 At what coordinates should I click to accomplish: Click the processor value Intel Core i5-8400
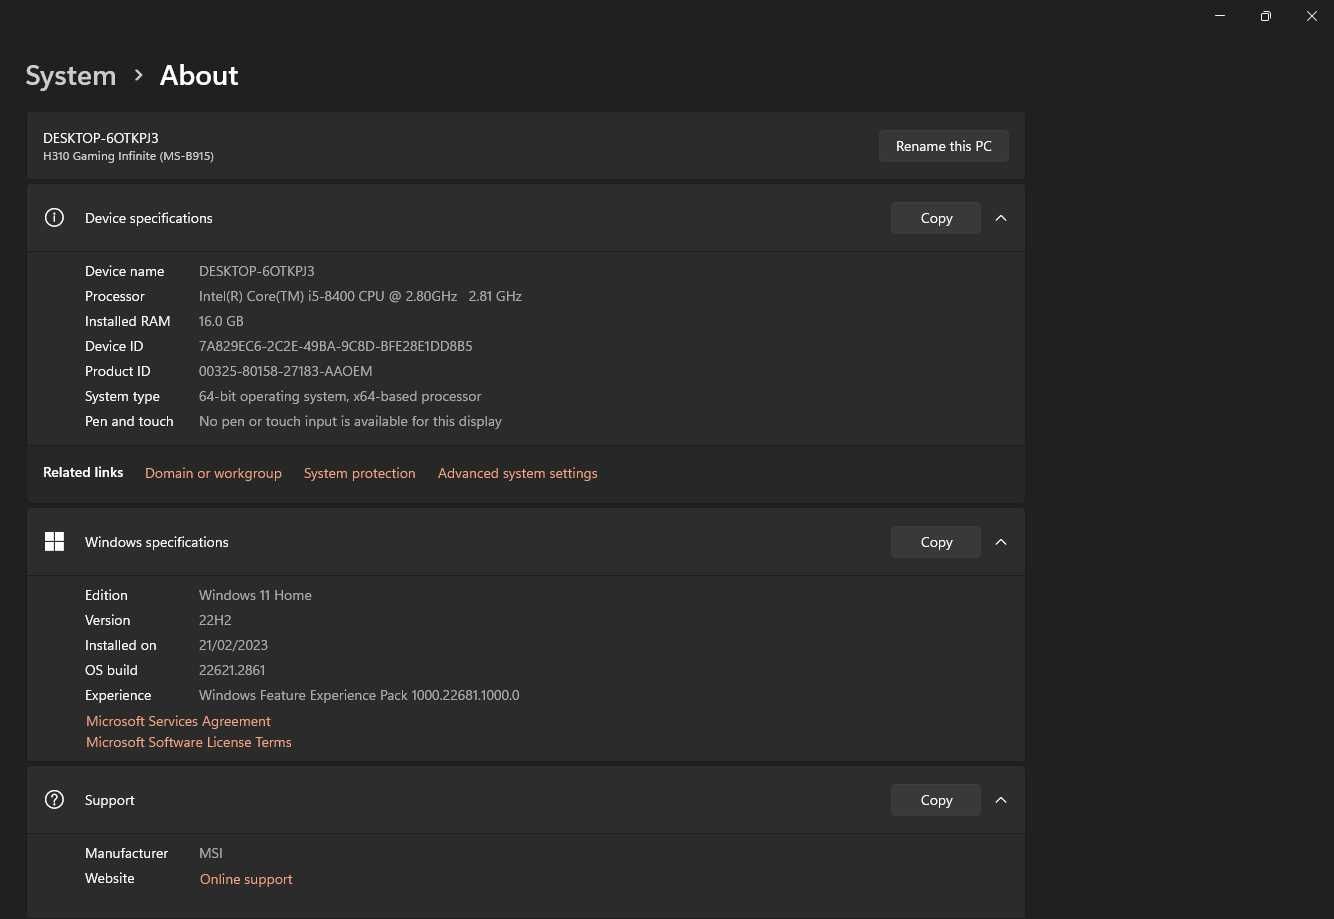(360, 296)
